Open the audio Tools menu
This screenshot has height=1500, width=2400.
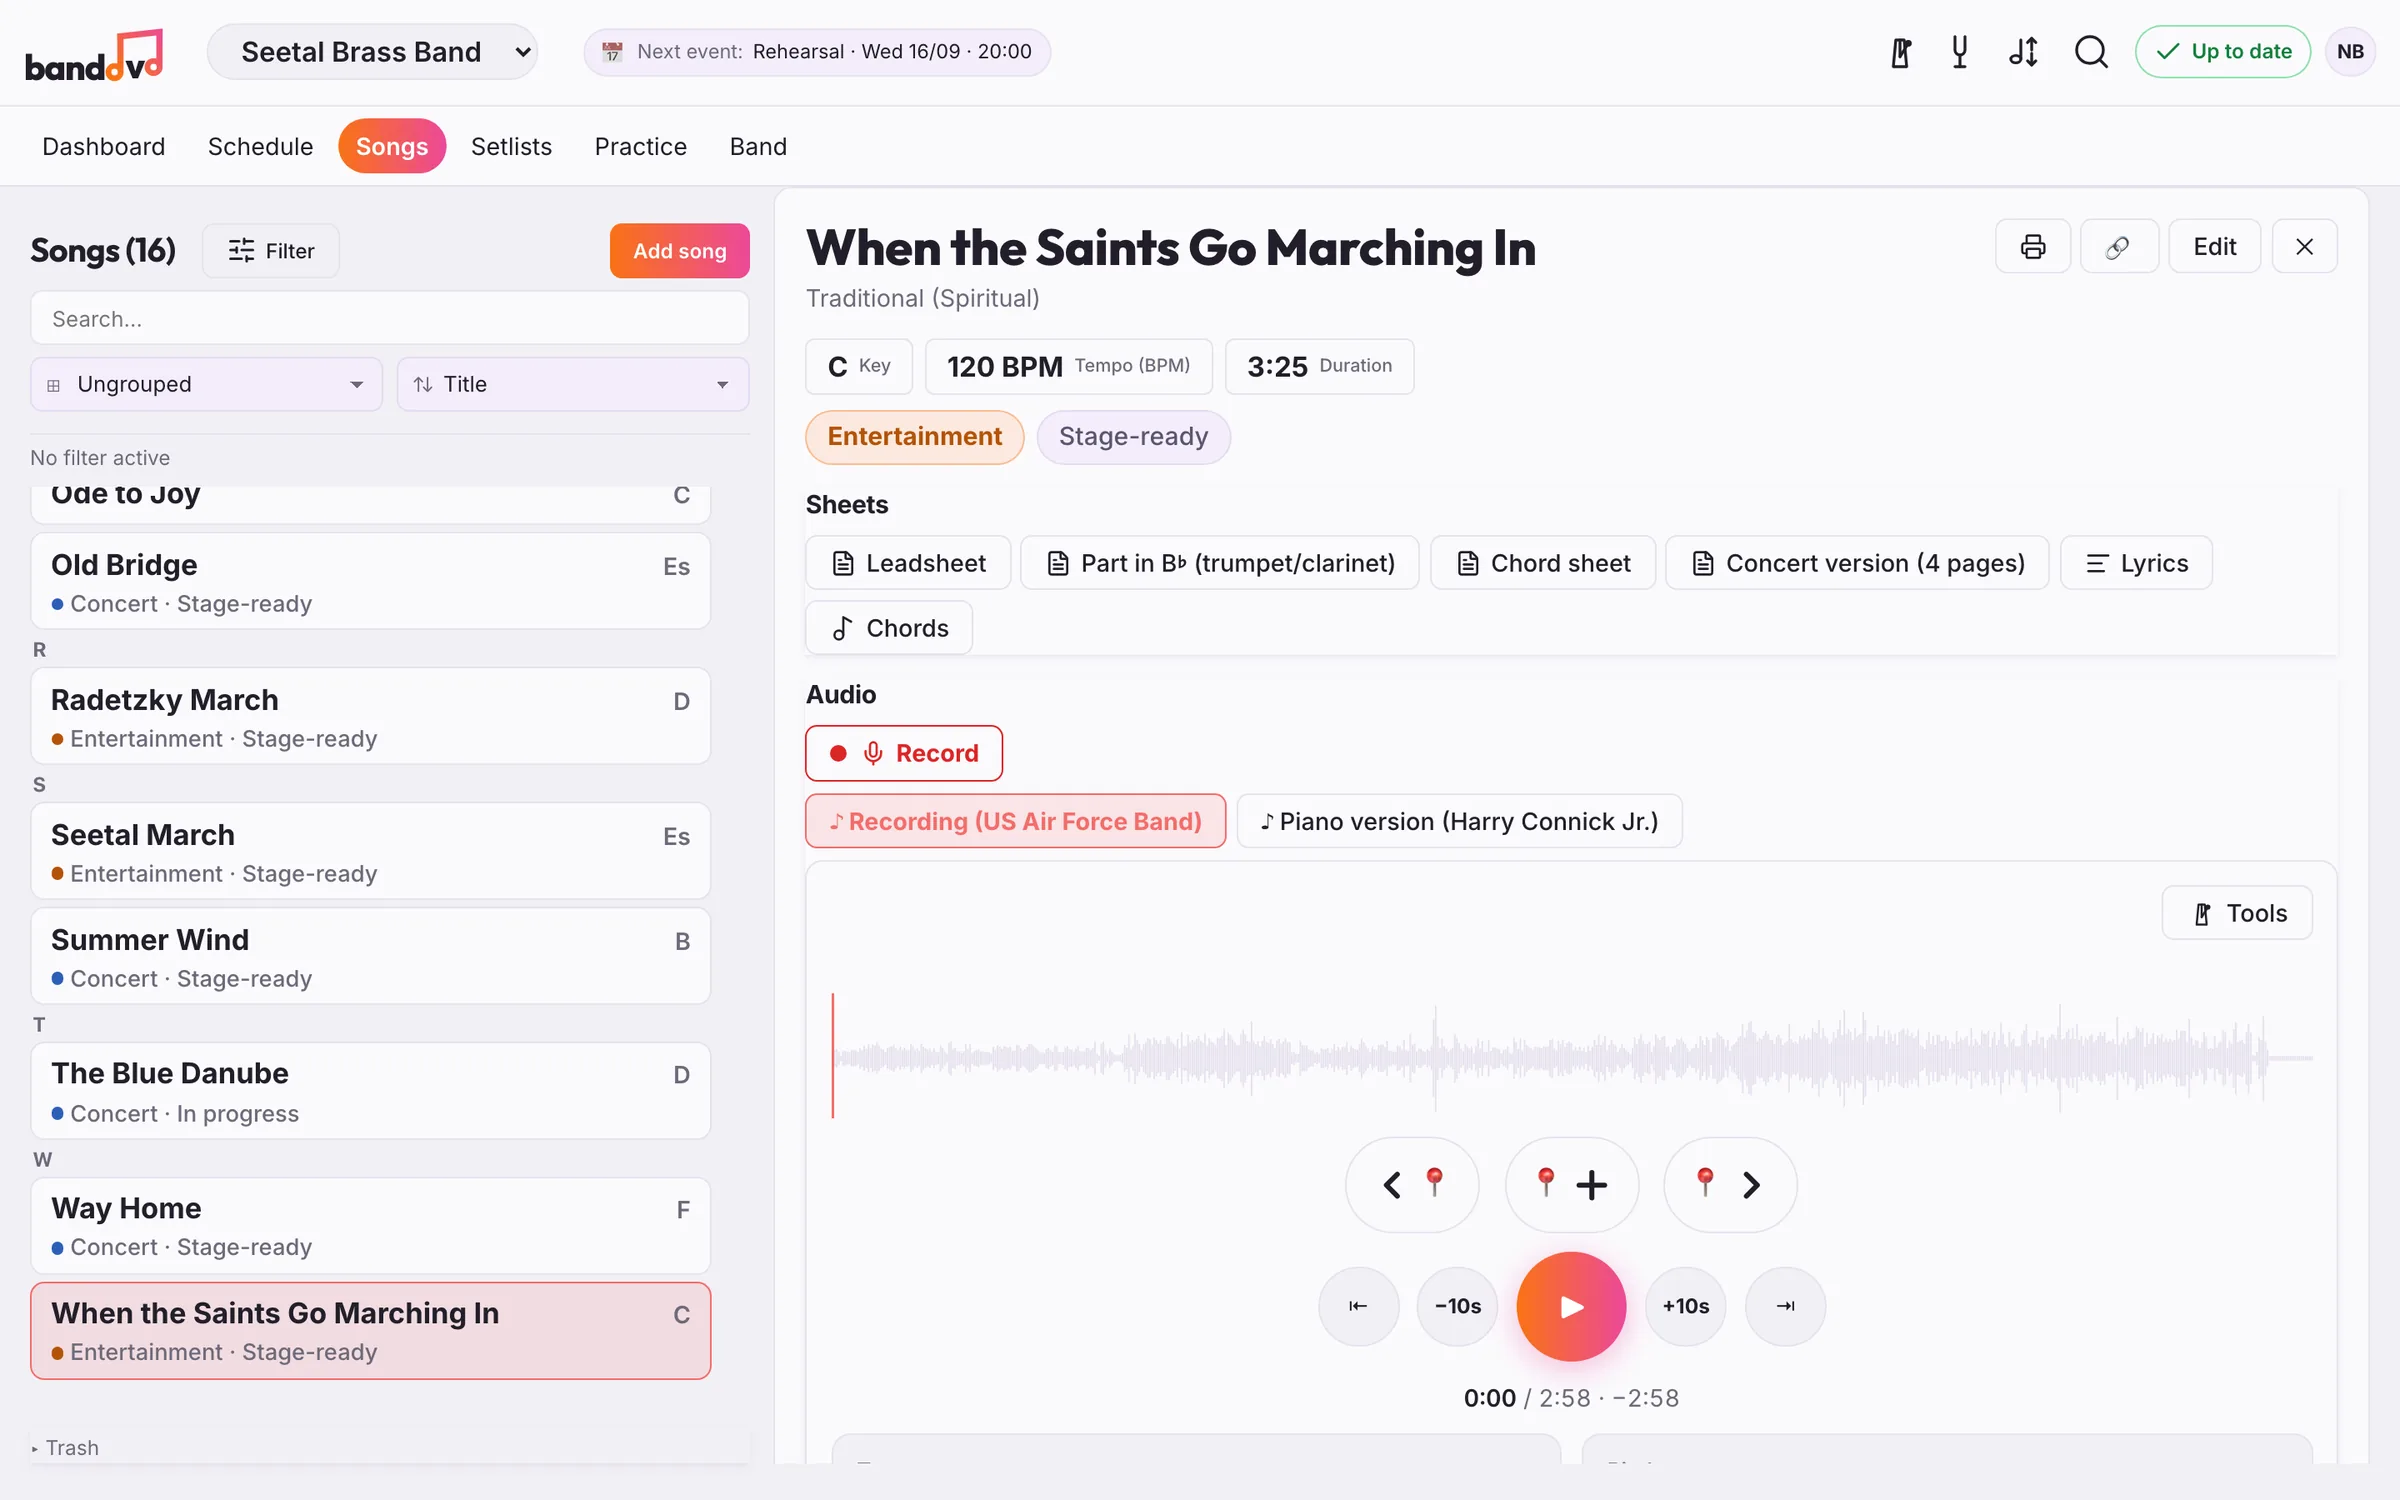2237,913
